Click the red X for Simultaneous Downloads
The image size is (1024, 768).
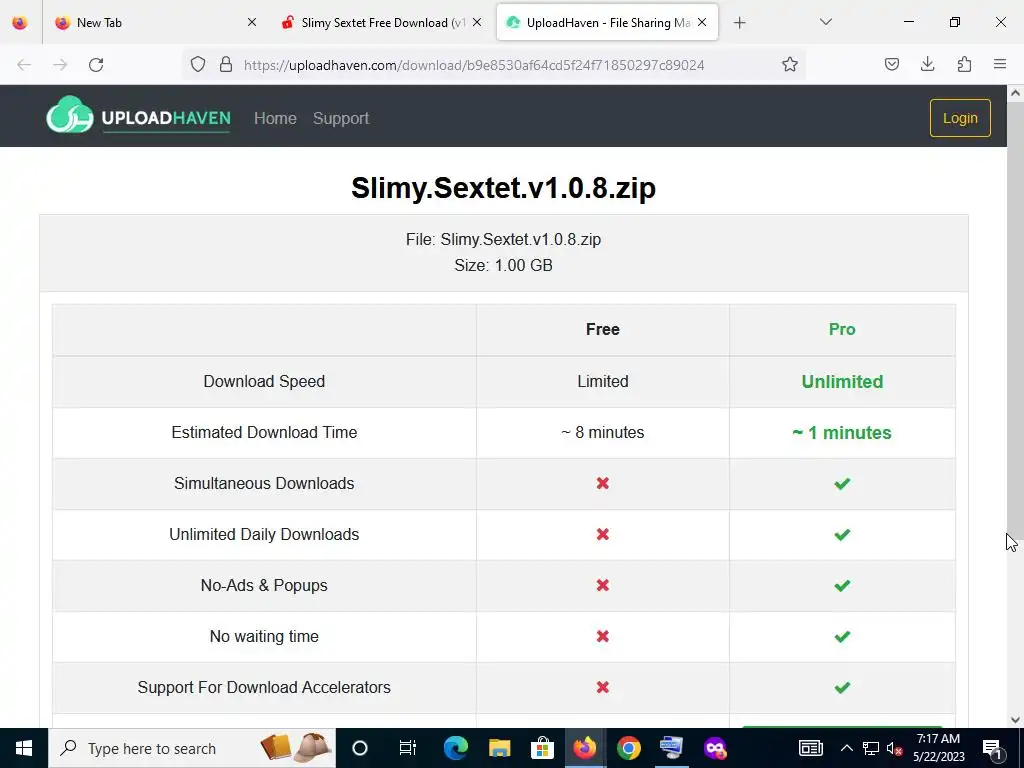603,483
